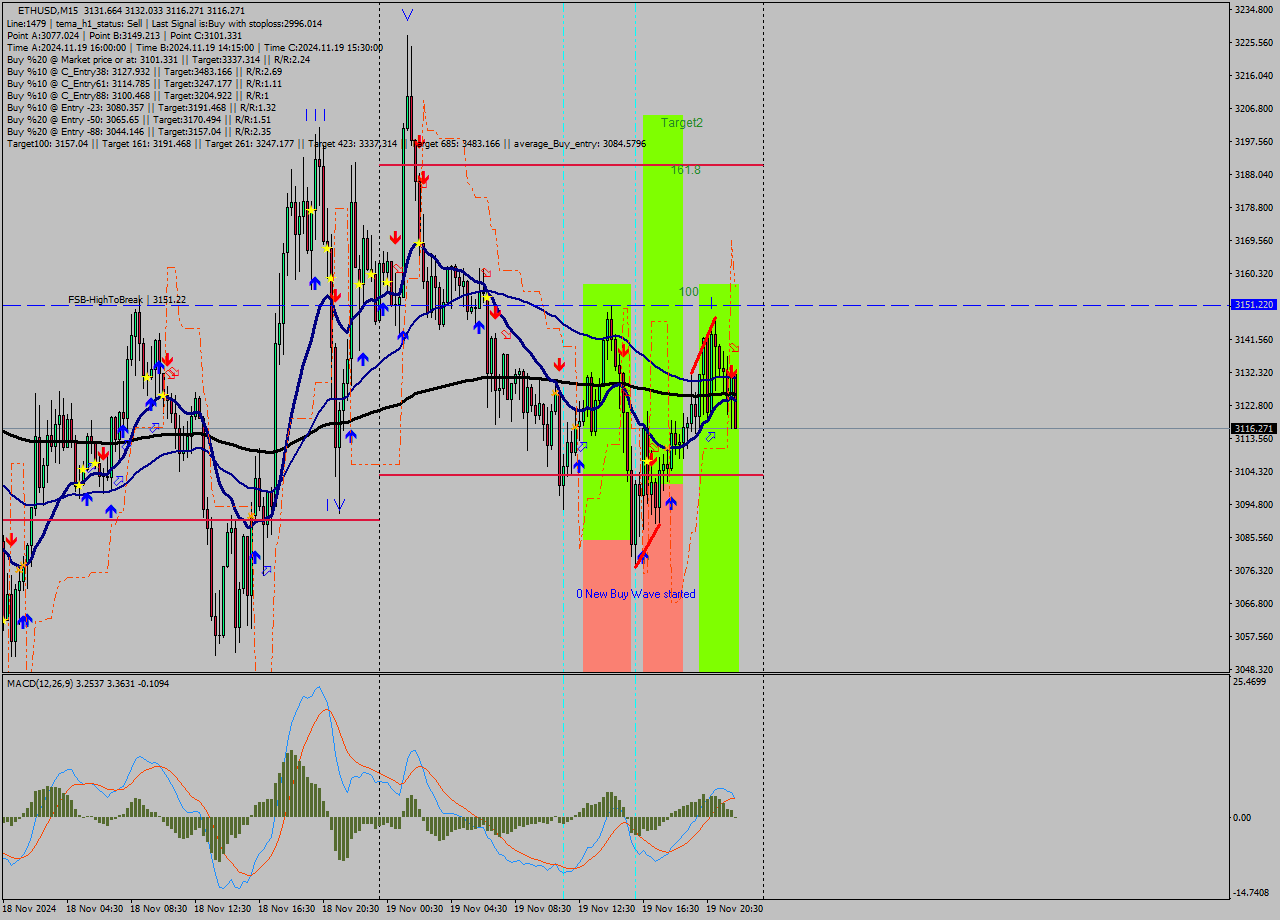This screenshot has width=1280, height=920.
Task: Click the 'Point A:3077.024' info line
Action: [124, 35]
